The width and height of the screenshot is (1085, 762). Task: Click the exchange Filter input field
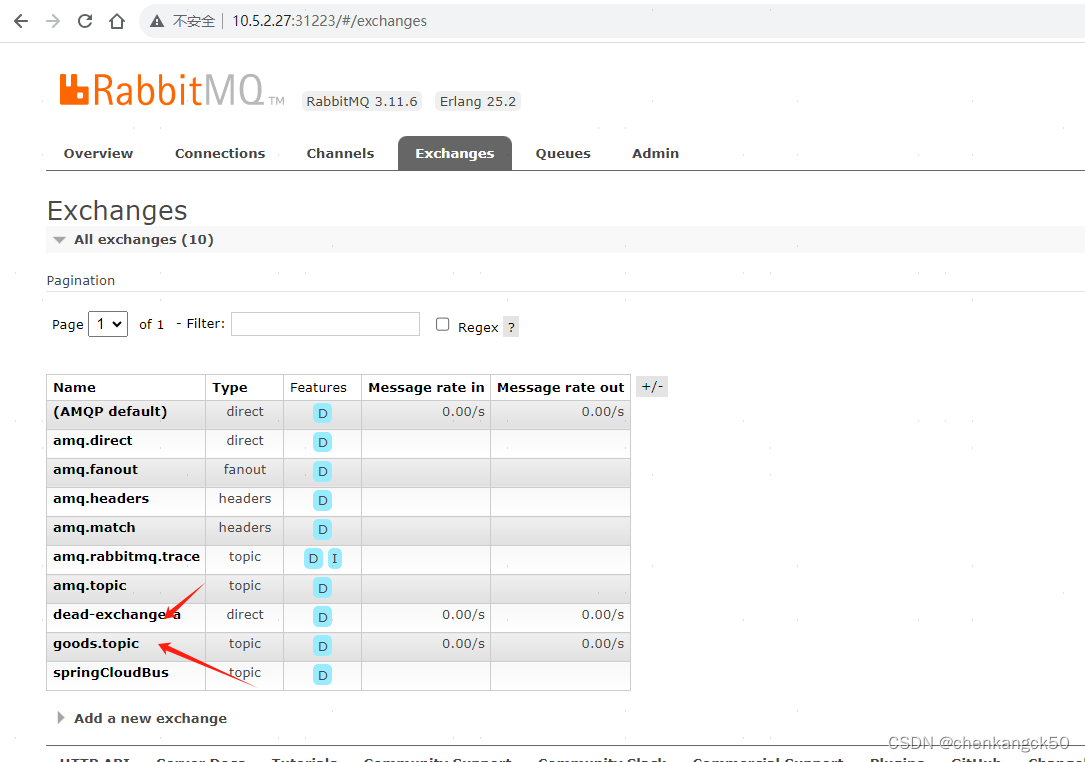325,324
